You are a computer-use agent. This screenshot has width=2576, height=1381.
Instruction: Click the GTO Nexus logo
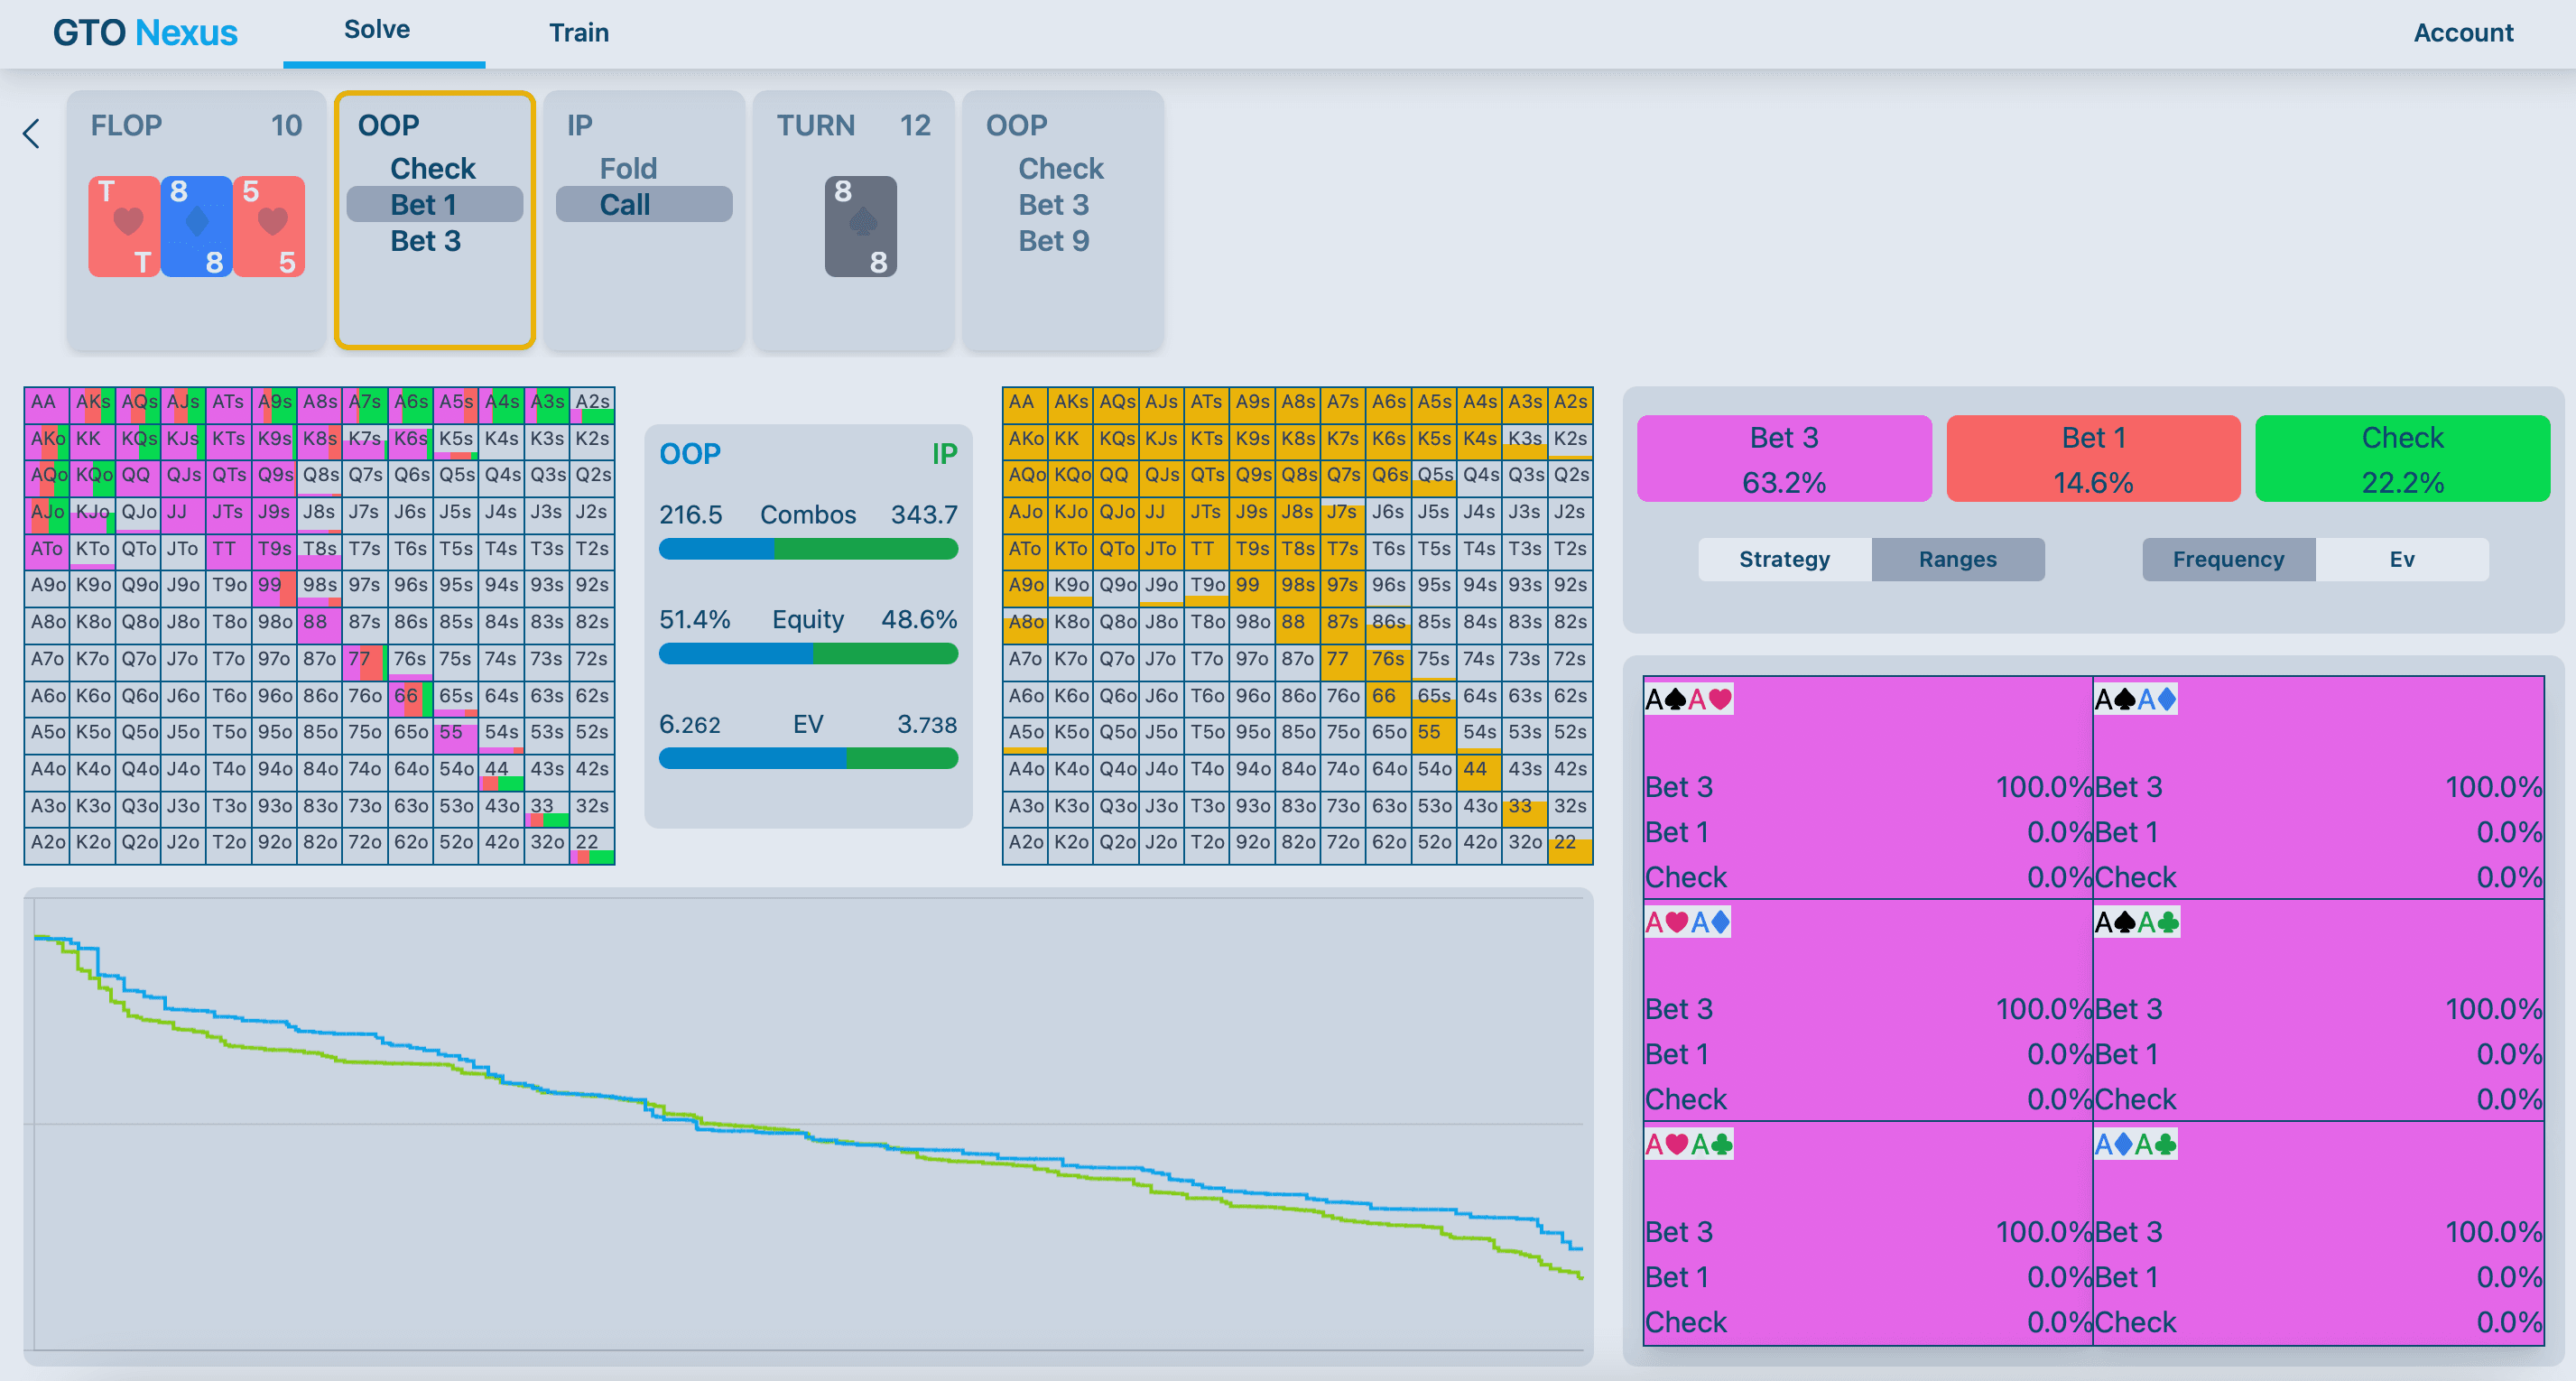click(145, 33)
